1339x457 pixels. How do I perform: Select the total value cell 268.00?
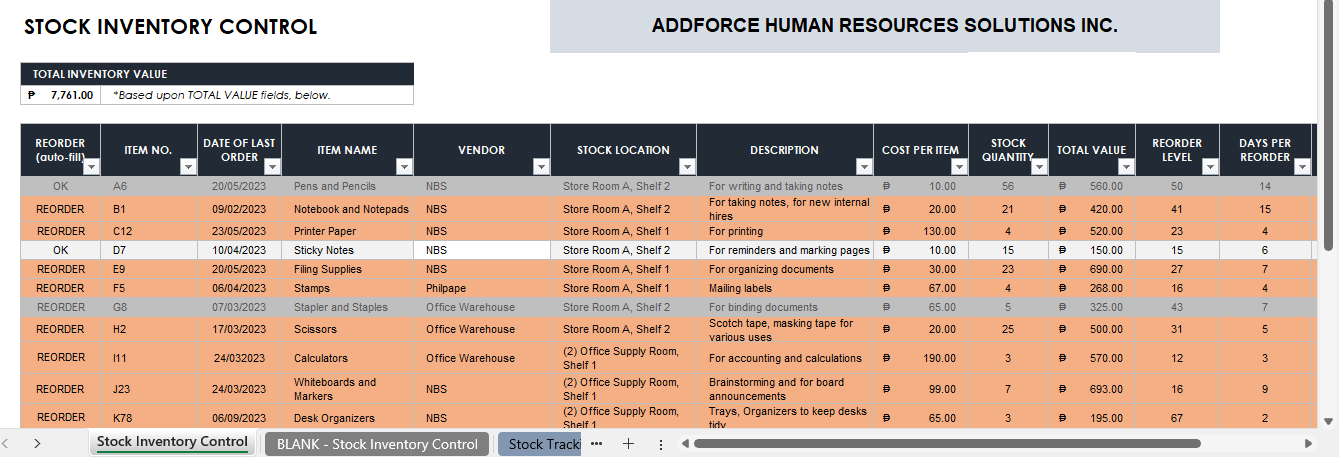click(1092, 288)
